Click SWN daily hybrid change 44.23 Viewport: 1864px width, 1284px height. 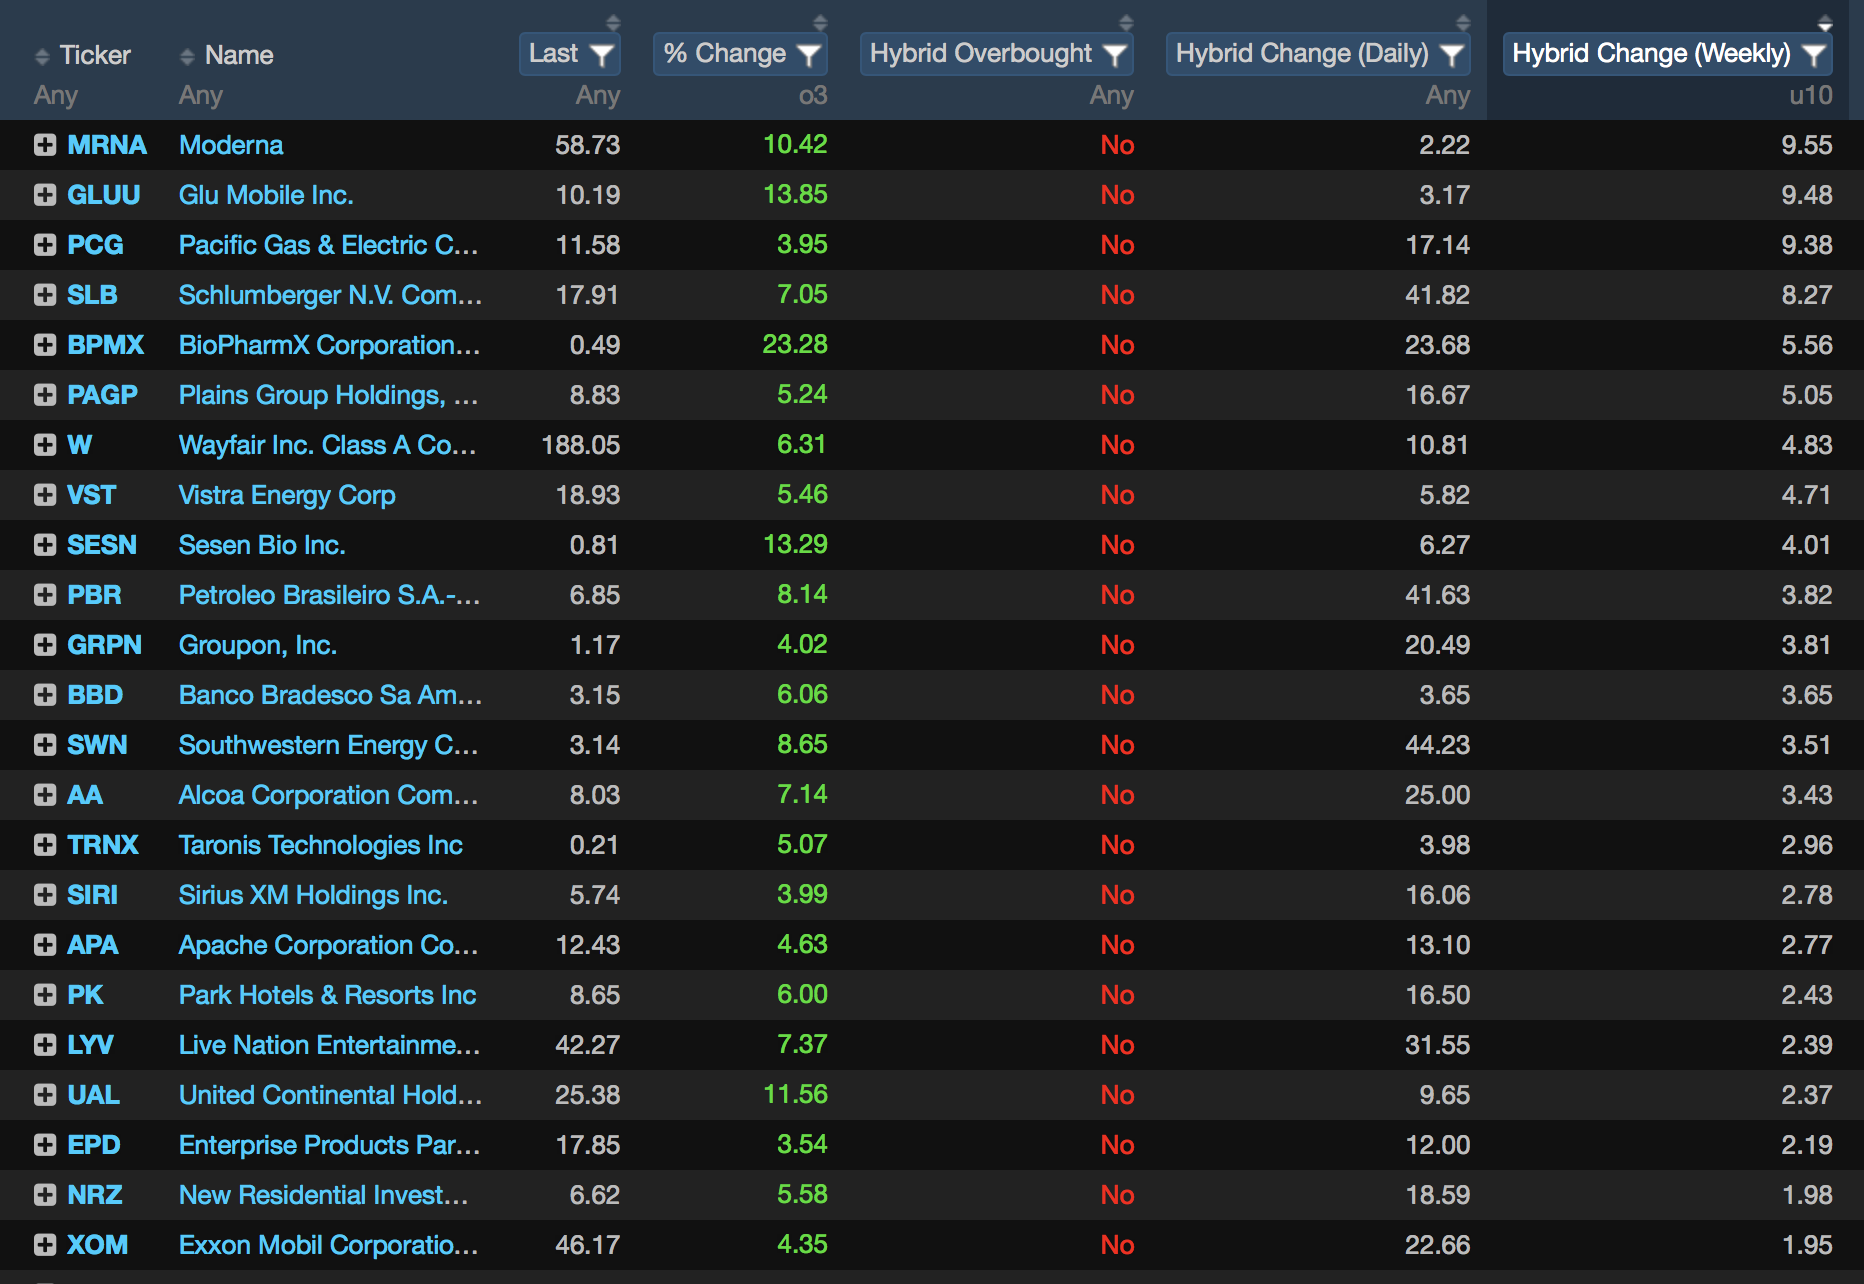tap(1438, 745)
